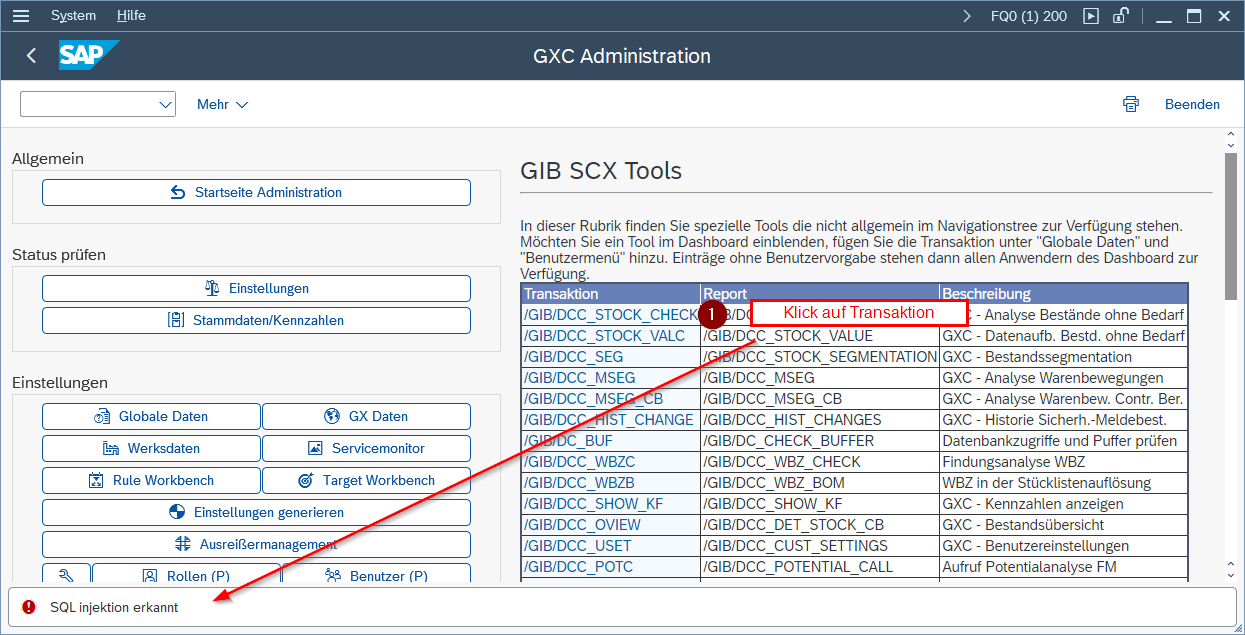
Task: Expand title bar chevron next to FQ0
Action: point(967,16)
